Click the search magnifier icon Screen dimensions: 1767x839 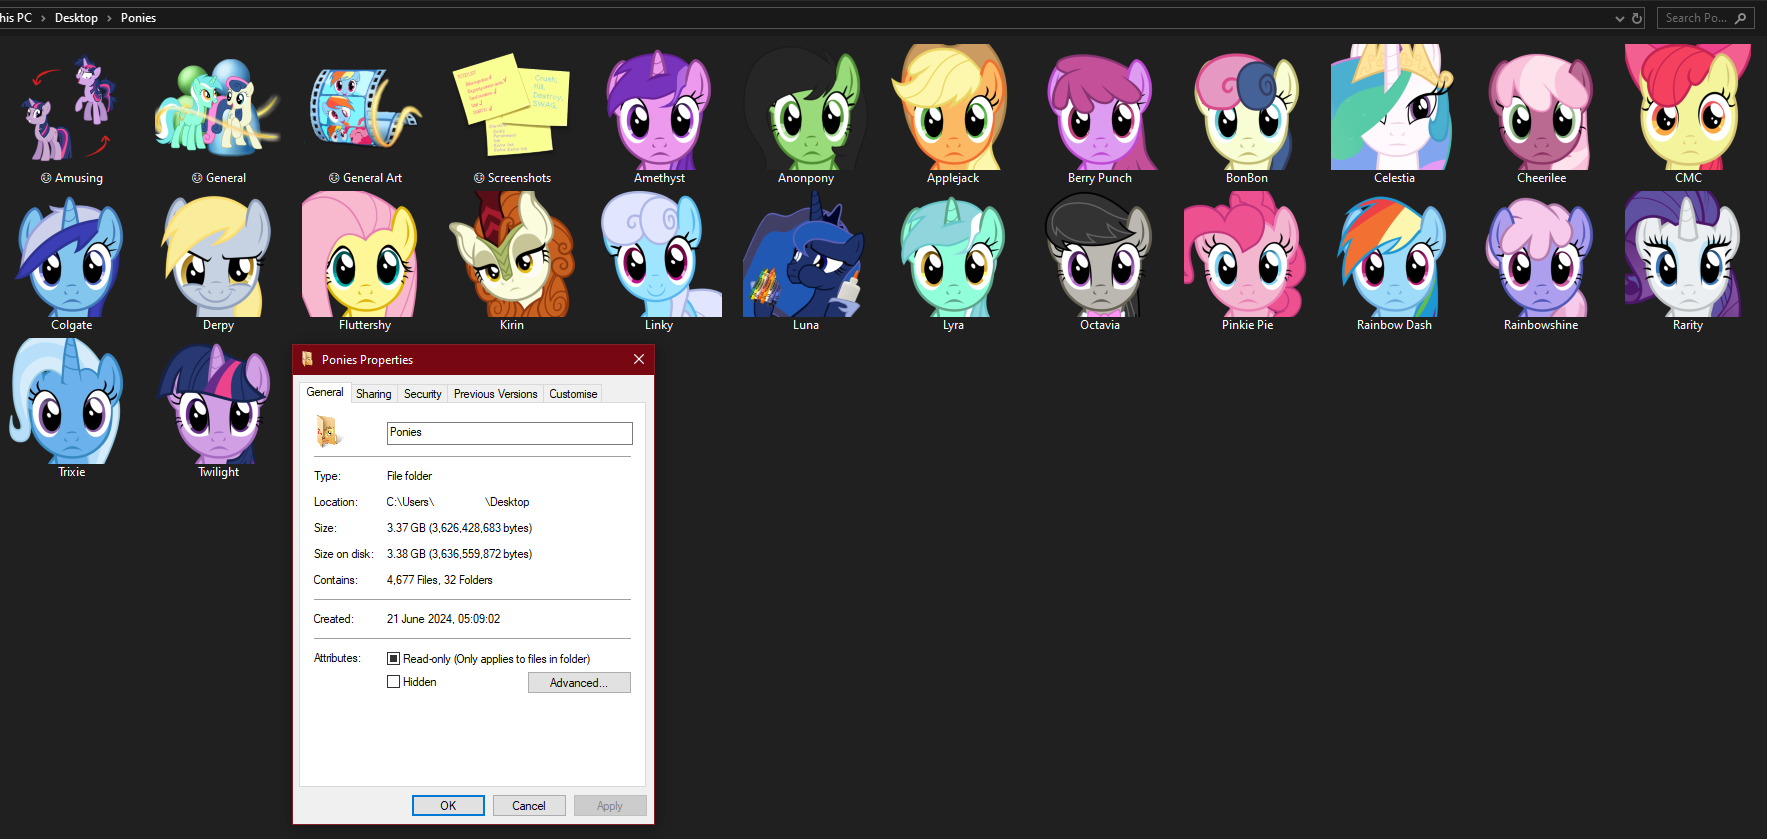(x=1740, y=18)
